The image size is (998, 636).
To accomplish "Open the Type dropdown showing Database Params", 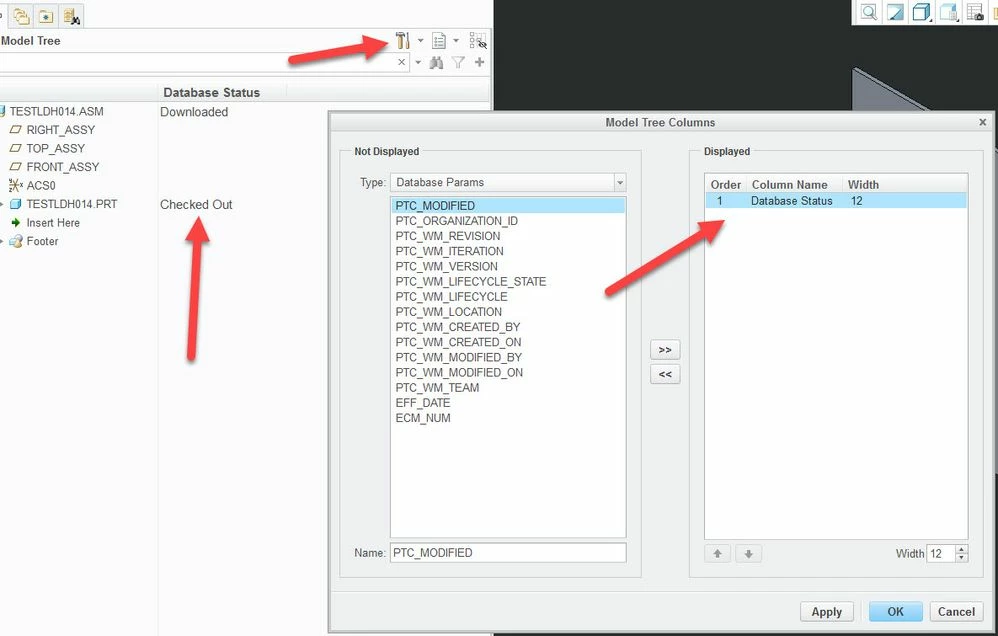I will (508, 183).
